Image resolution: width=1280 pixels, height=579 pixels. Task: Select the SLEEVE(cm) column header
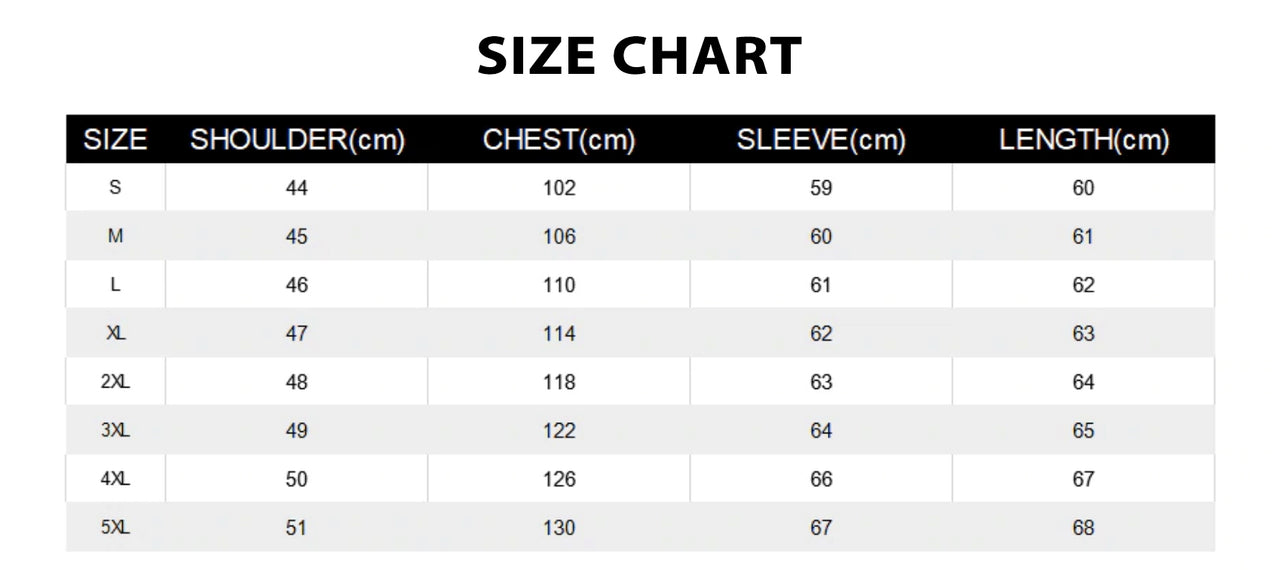point(821,140)
